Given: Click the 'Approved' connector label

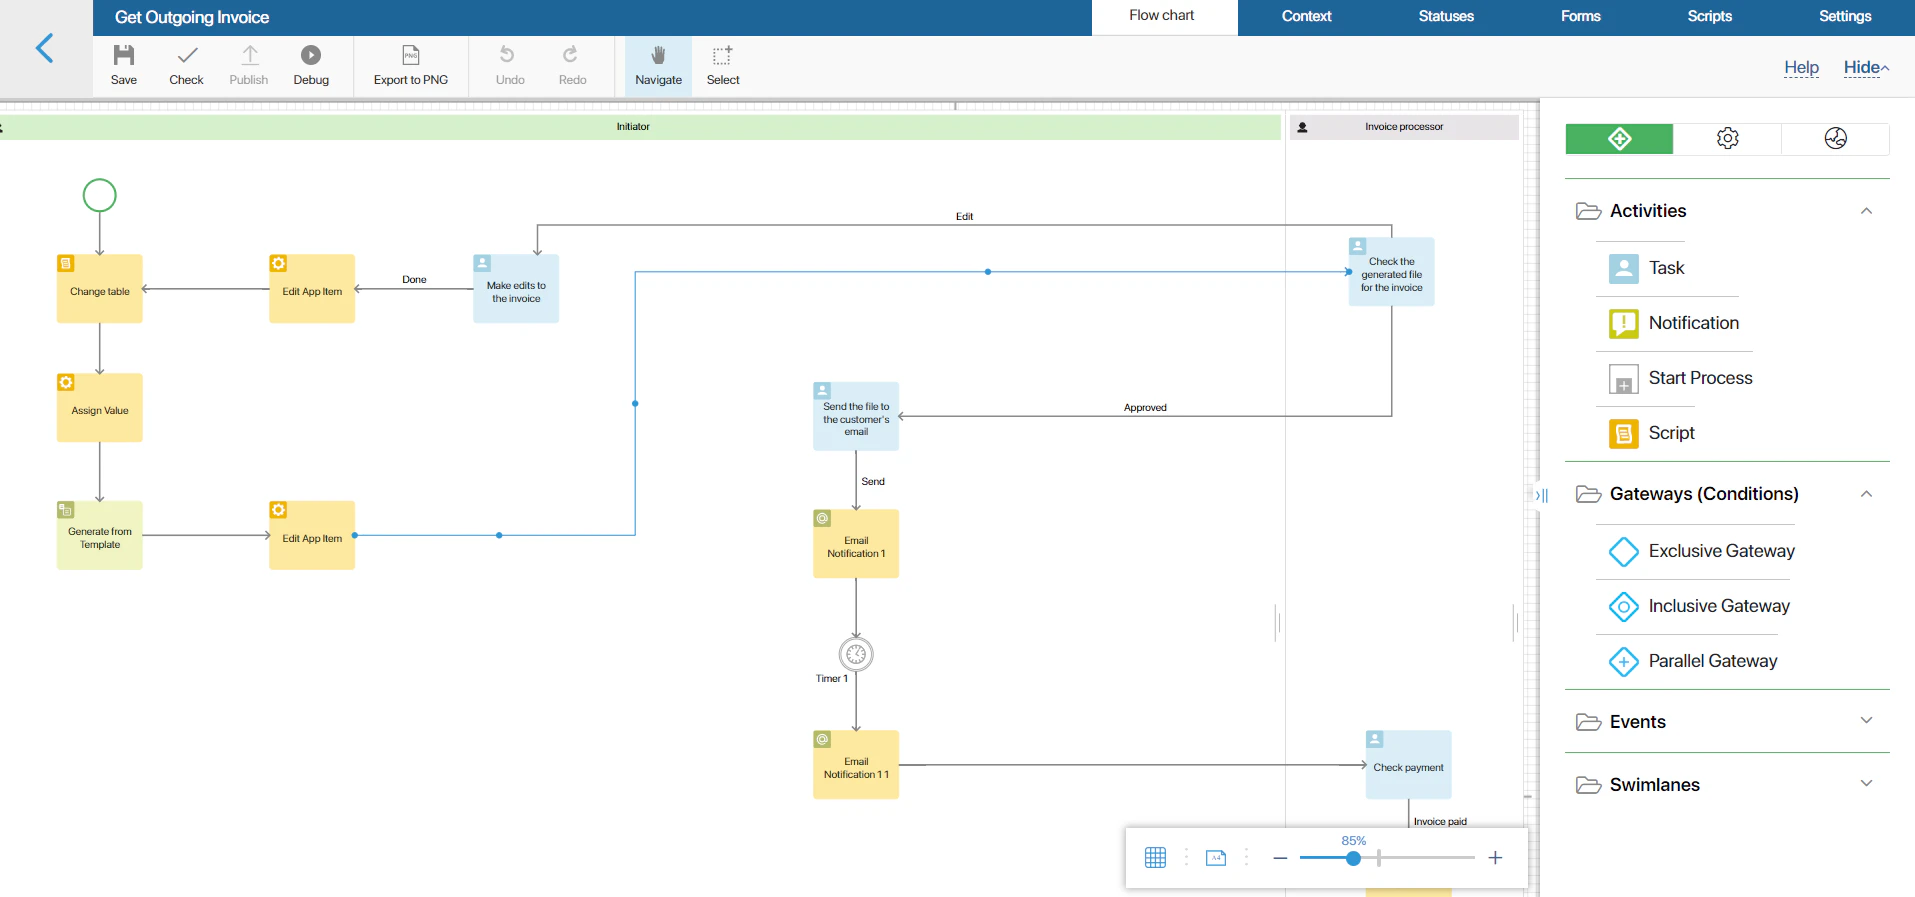Looking at the screenshot, I should tap(1145, 408).
